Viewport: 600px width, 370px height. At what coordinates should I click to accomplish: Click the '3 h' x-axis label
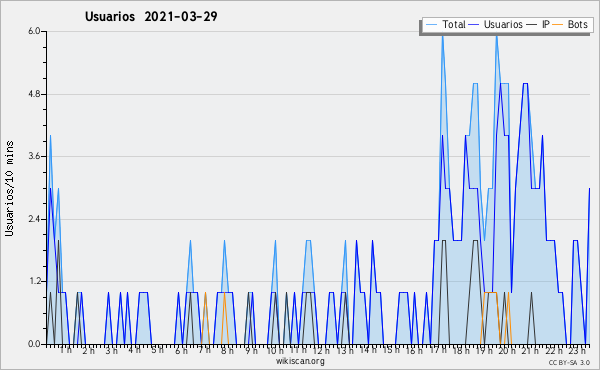[112, 350]
